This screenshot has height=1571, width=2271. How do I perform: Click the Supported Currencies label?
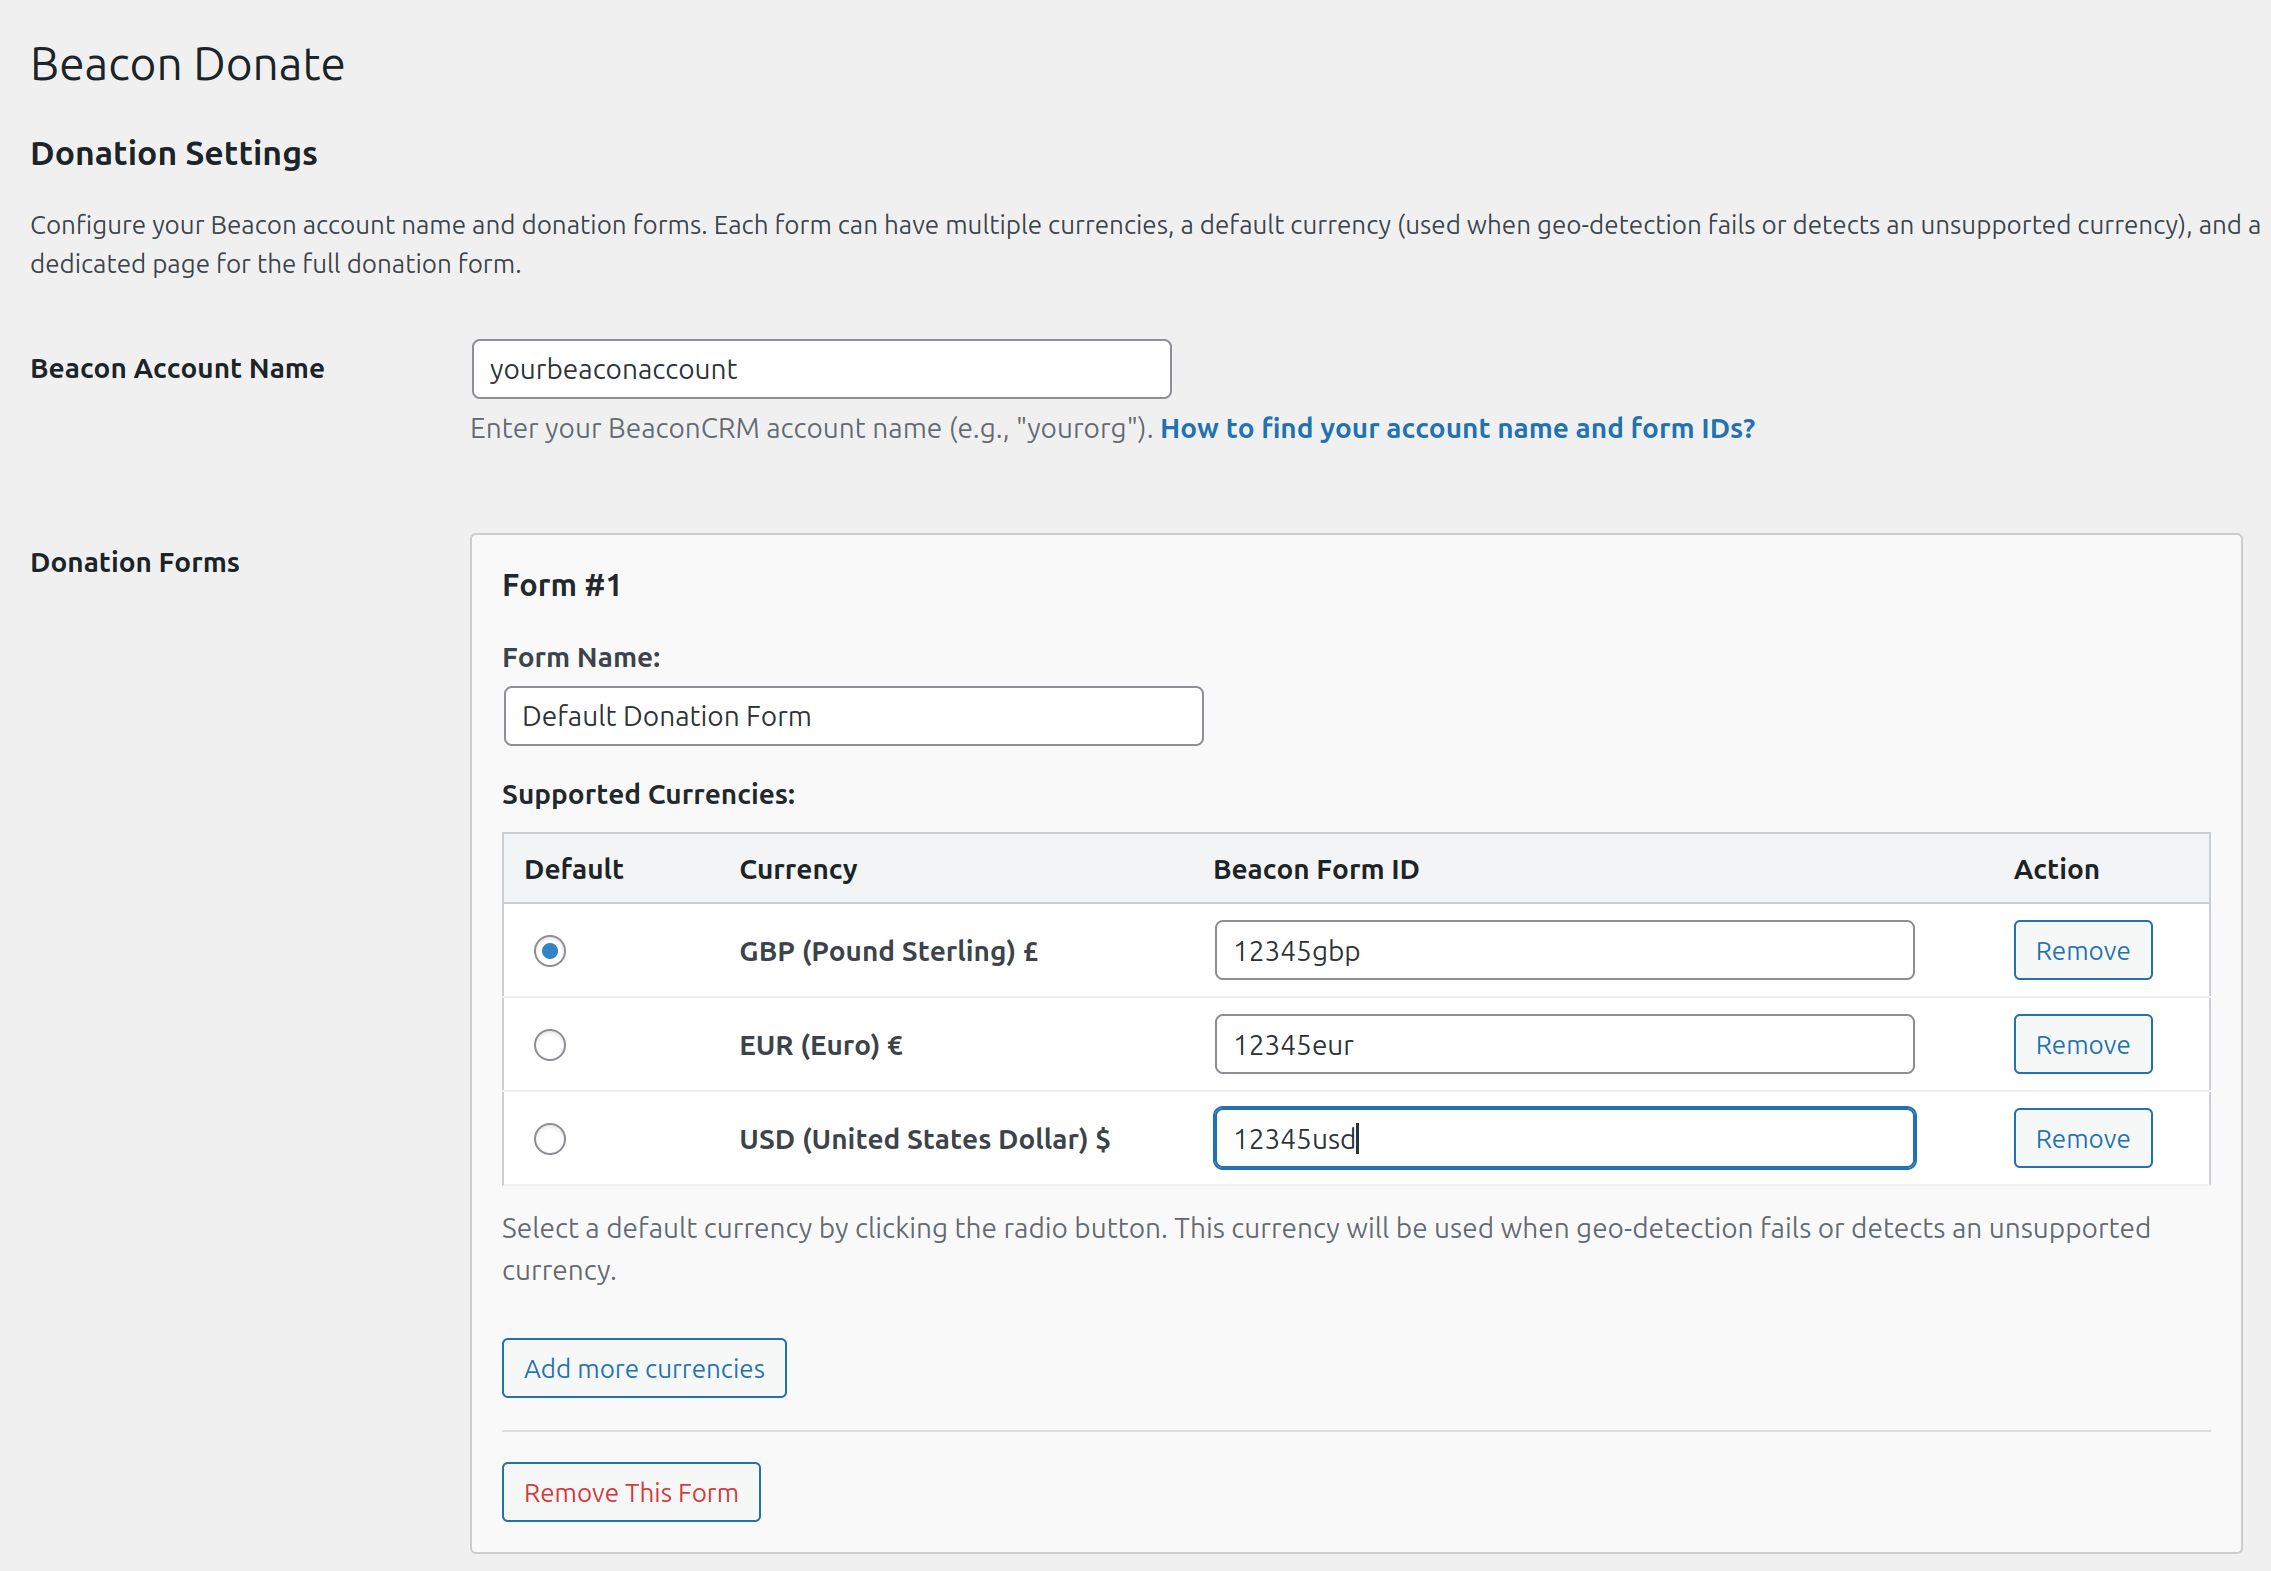click(648, 794)
